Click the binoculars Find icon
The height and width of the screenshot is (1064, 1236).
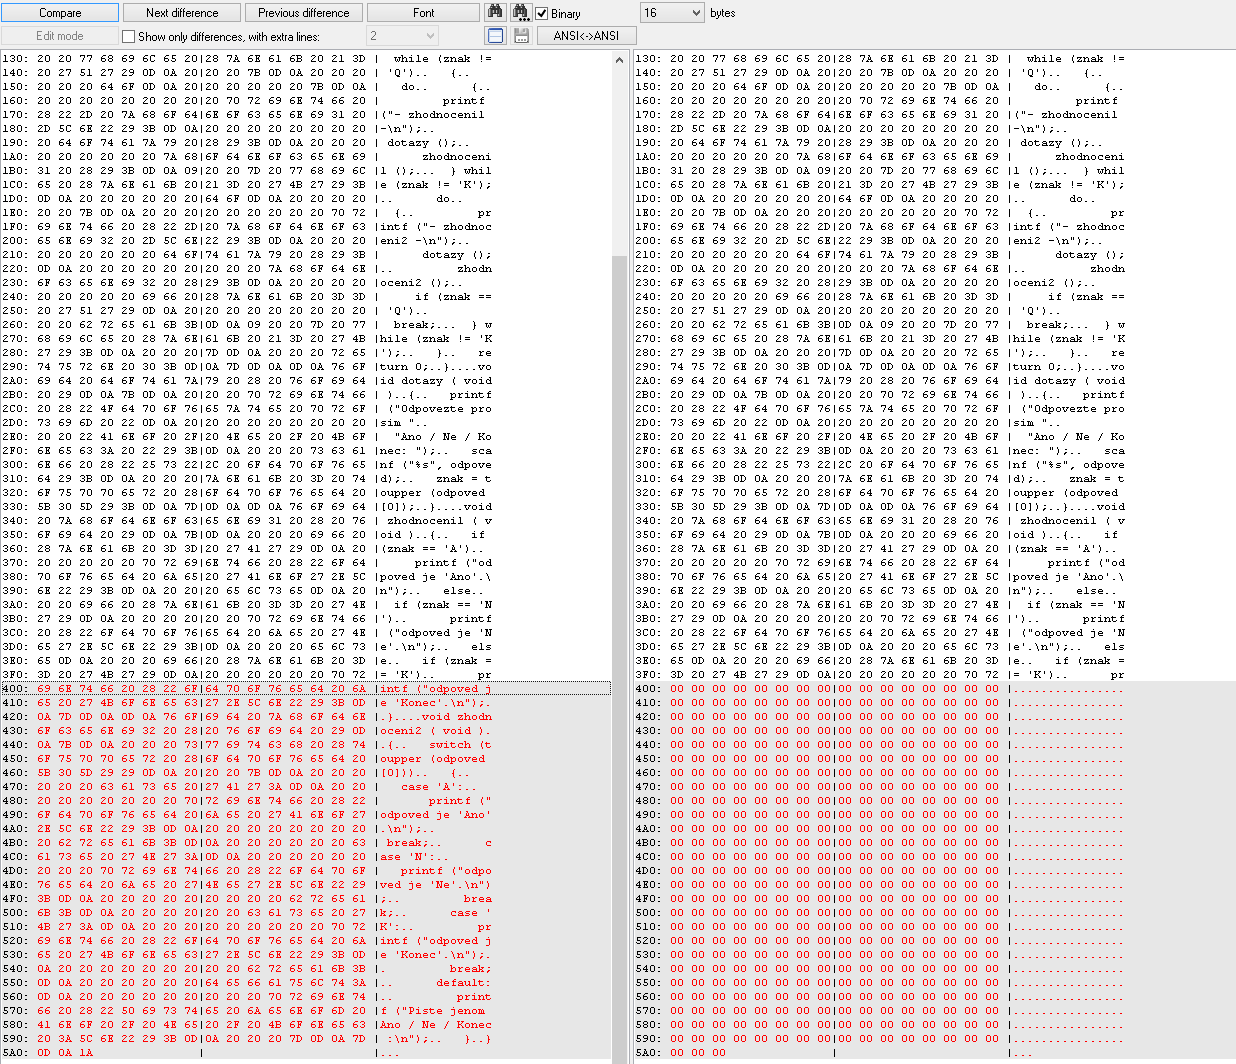tap(494, 12)
